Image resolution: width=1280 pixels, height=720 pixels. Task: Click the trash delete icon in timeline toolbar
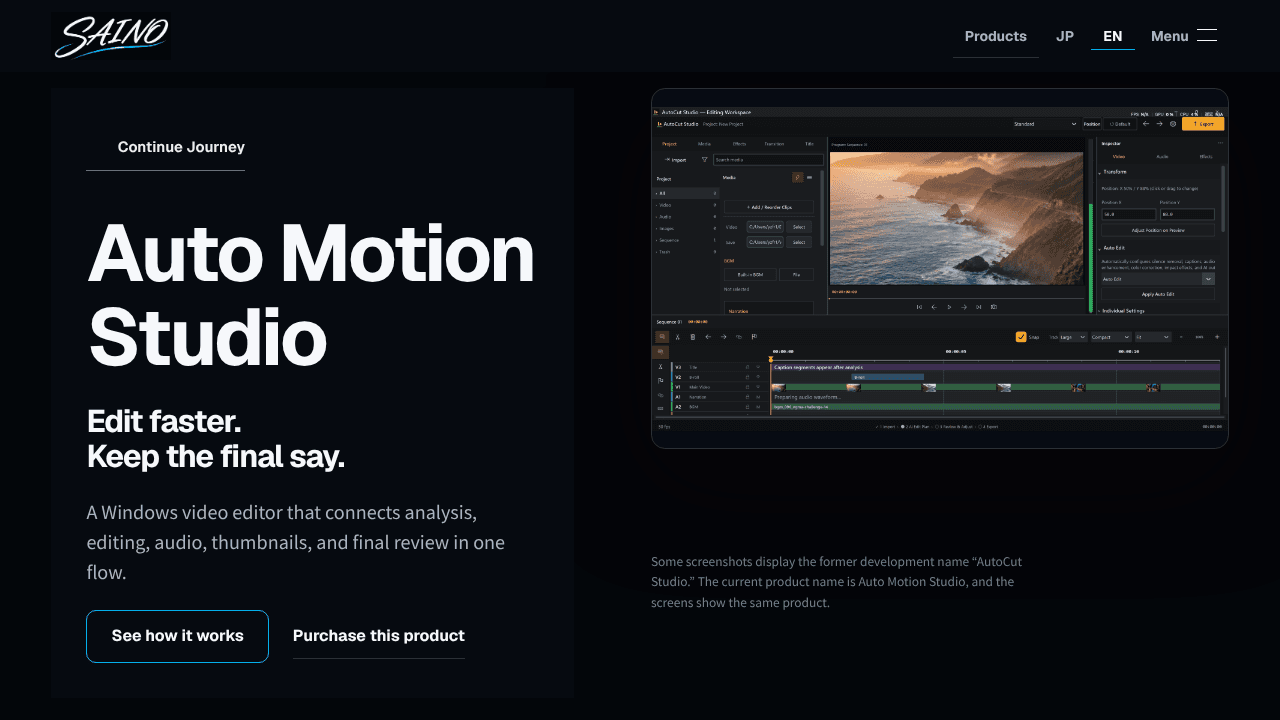[693, 337]
